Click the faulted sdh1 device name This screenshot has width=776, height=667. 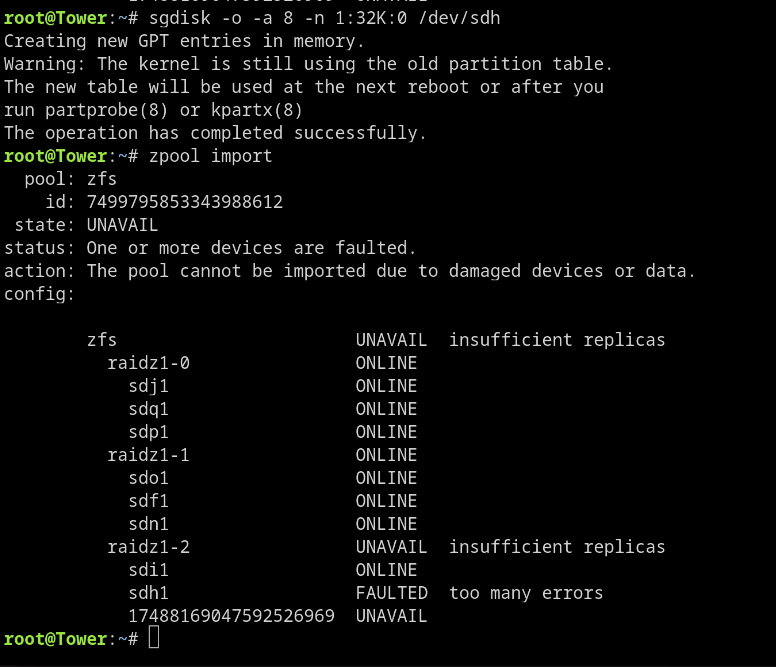[148, 593]
